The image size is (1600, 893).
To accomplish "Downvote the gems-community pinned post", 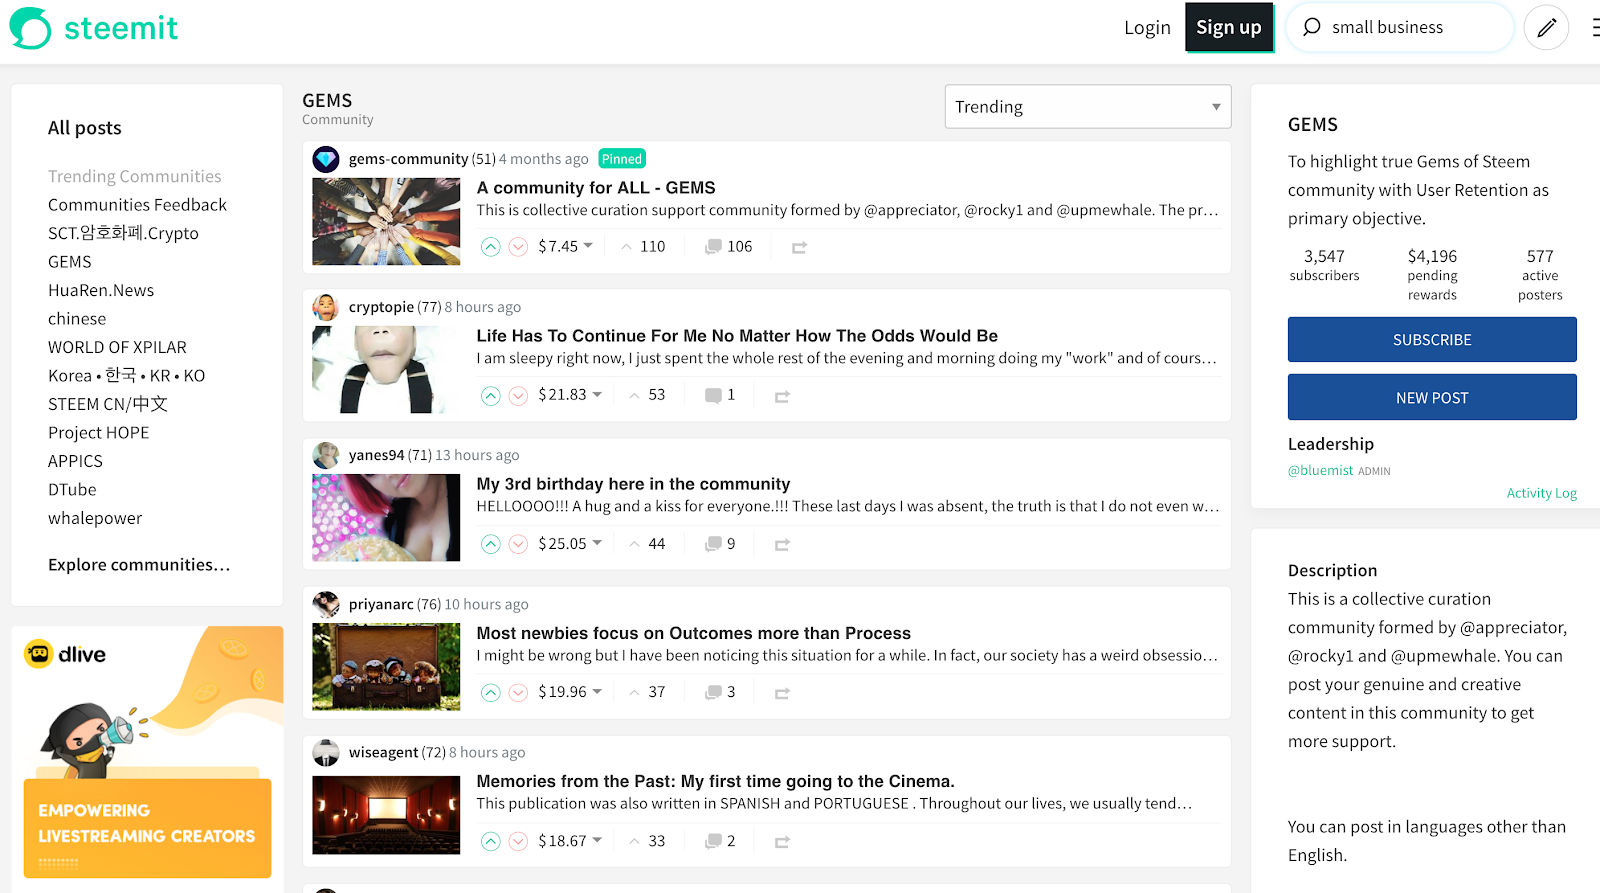I will pos(518,247).
